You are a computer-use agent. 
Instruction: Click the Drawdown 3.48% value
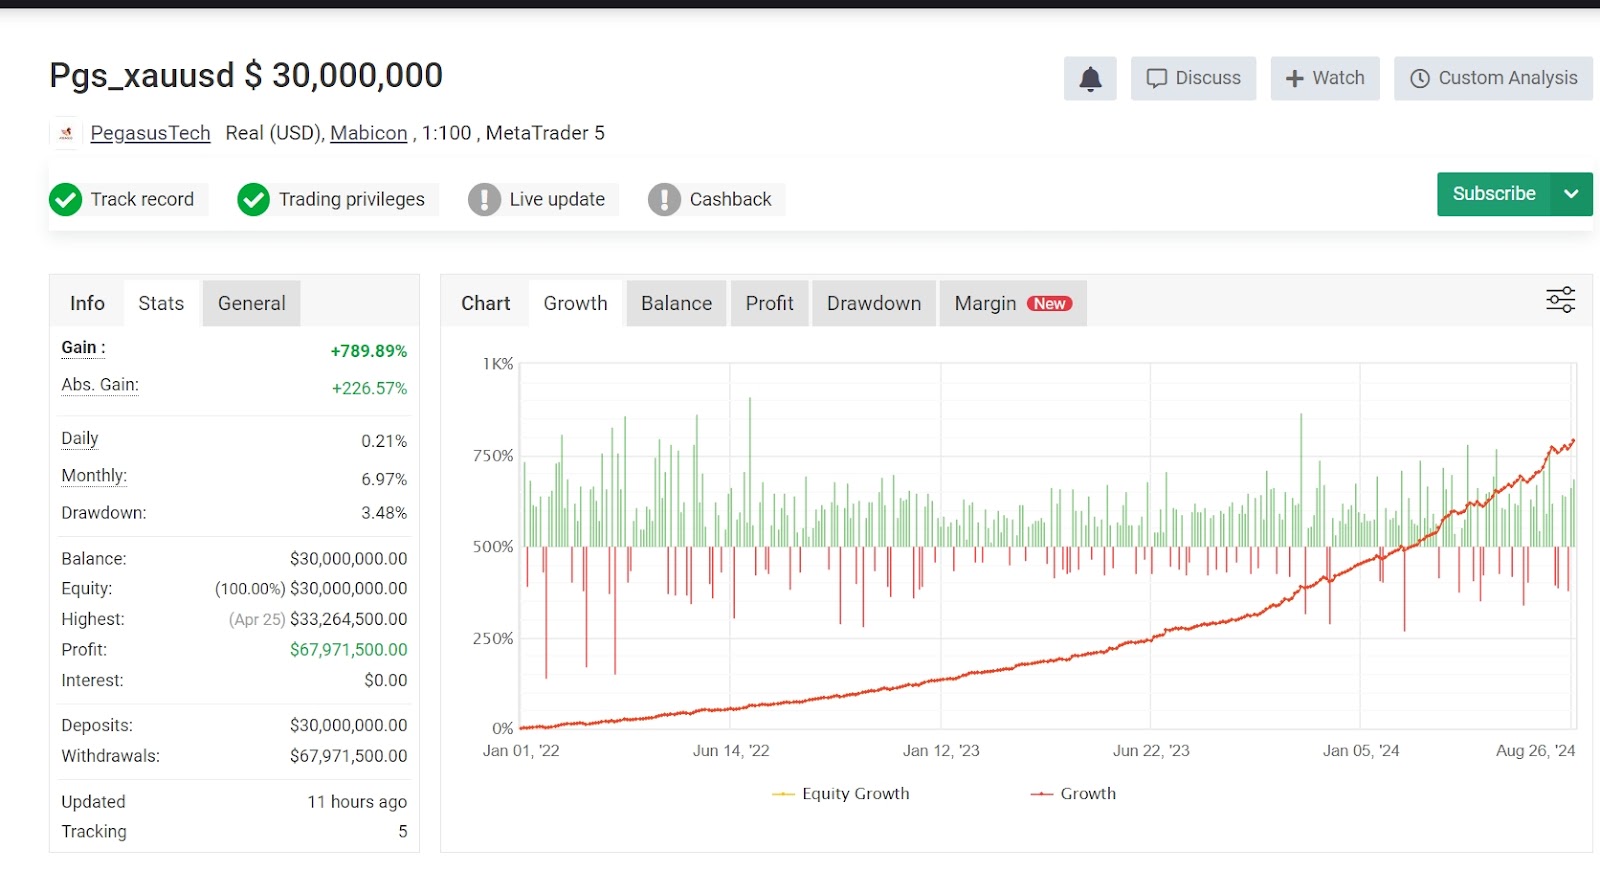(x=384, y=513)
